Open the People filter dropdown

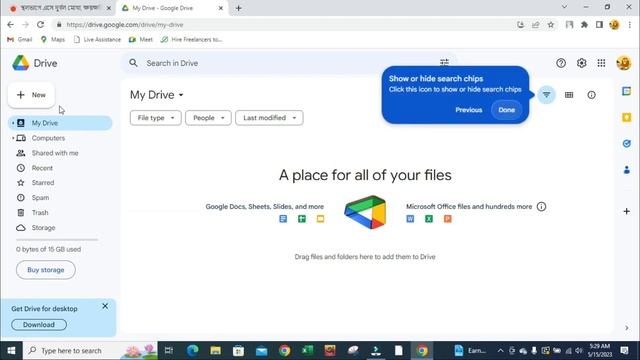pyautogui.click(x=208, y=118)
